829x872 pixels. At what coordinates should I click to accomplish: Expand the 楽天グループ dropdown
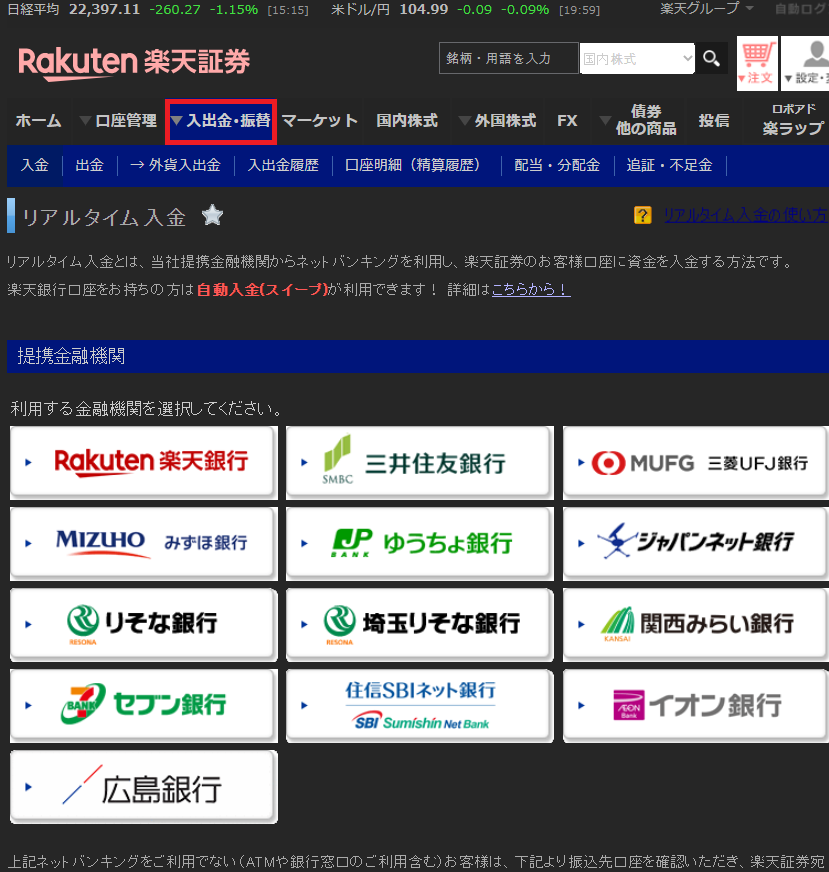(706, 8)
